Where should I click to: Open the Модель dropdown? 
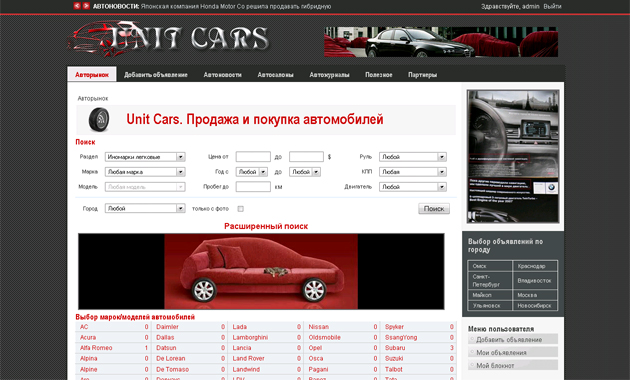point(145,187)
